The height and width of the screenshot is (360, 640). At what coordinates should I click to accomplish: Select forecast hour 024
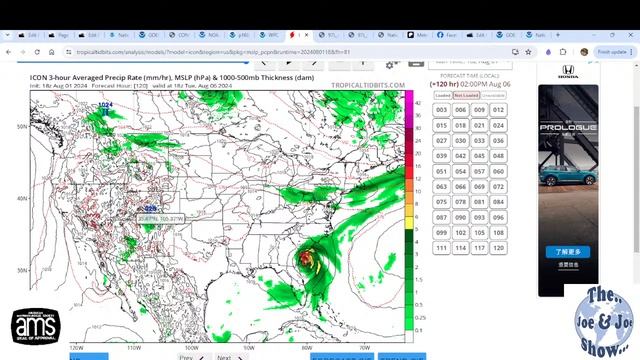[x=498, y=125]
